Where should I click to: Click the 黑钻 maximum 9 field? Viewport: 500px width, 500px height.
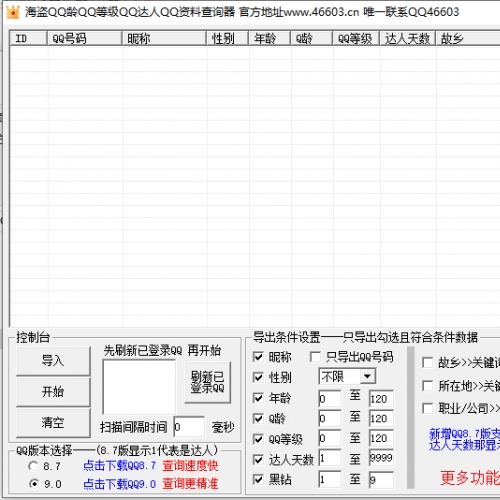[x=381, y=479]
